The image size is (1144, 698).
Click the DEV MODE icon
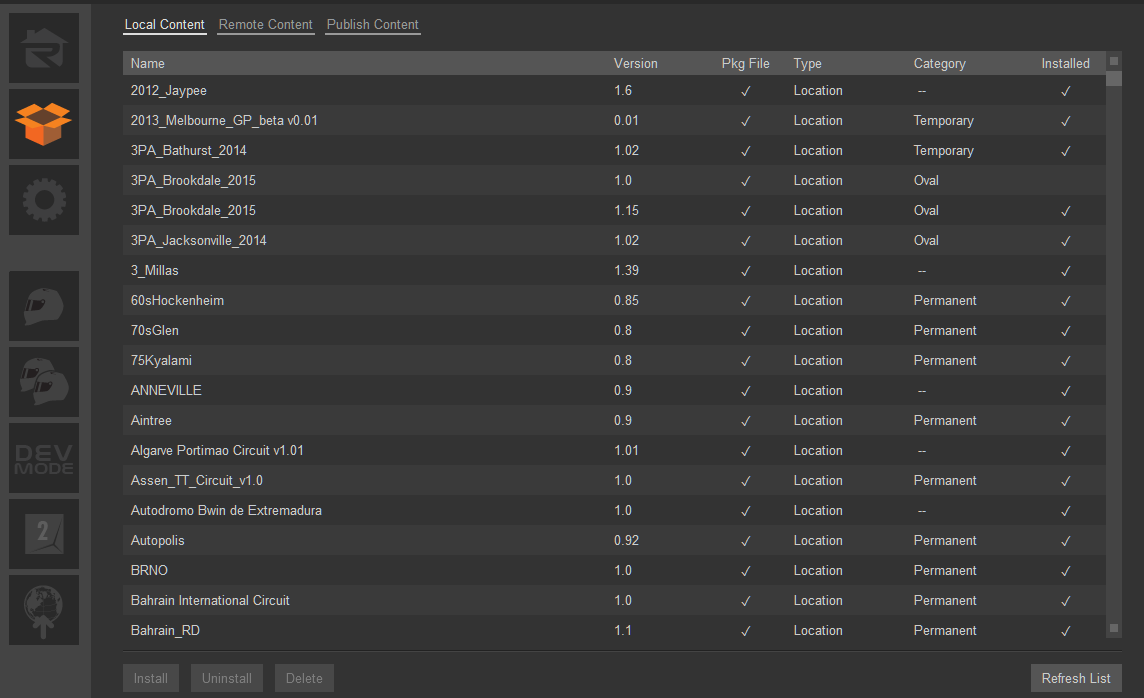pyautogui.click(x=44, y=458)
